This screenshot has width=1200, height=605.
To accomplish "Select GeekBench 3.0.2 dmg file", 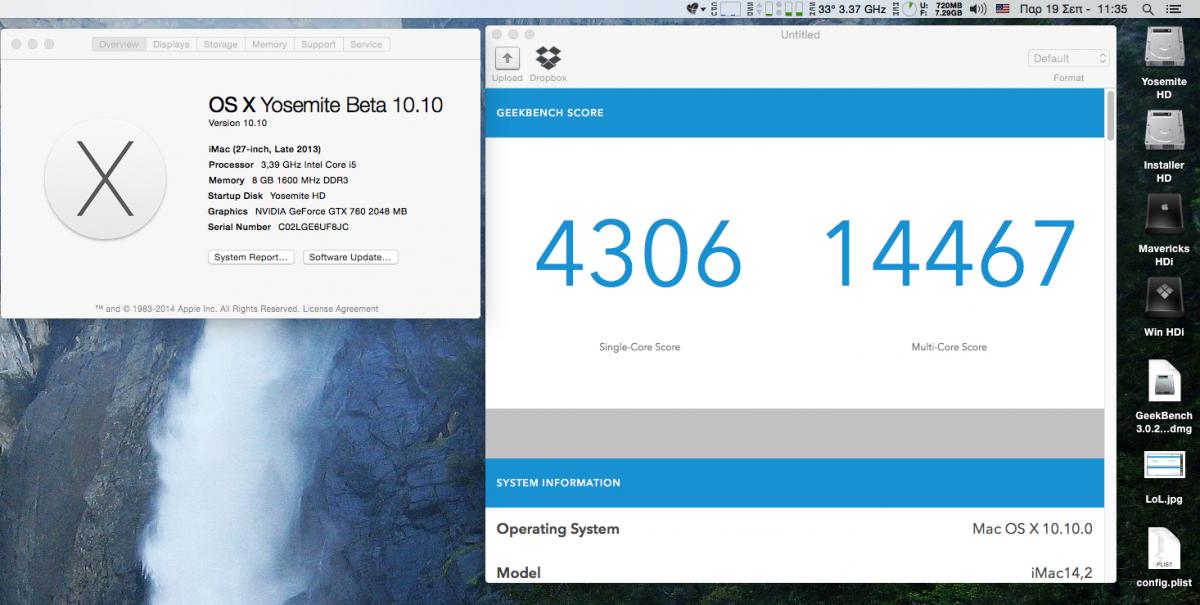I will point(1164,383).
